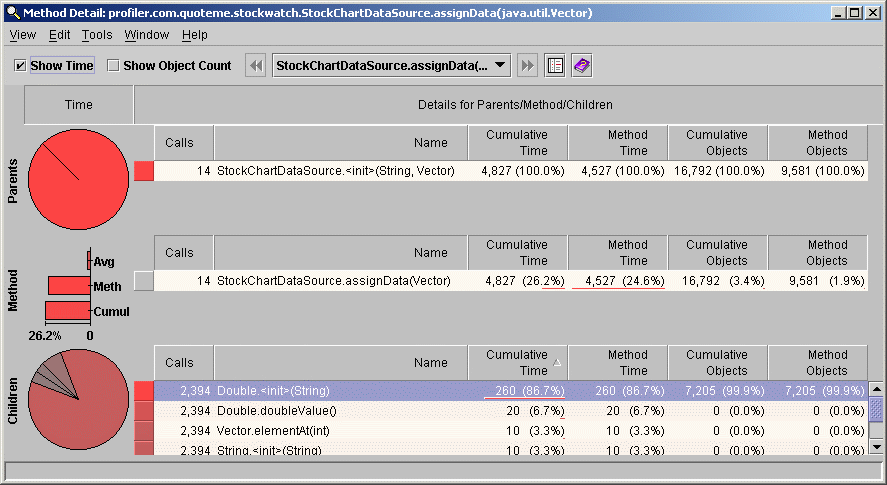Click the red icon beside Double.<init>(String) row
This screenshot has height=485, width=887.
pos(144,391)
